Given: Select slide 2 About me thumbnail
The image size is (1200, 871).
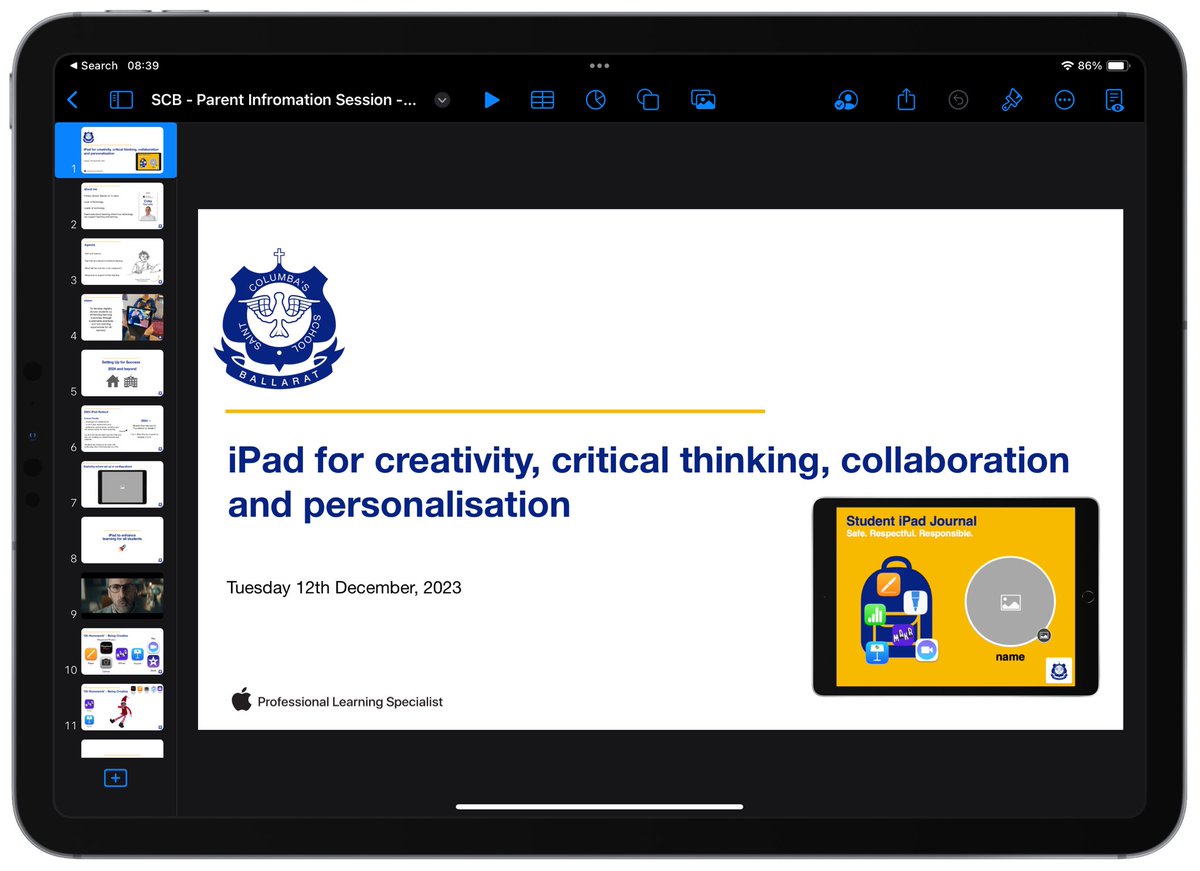Looking at the screenshot, I should 122,206.
